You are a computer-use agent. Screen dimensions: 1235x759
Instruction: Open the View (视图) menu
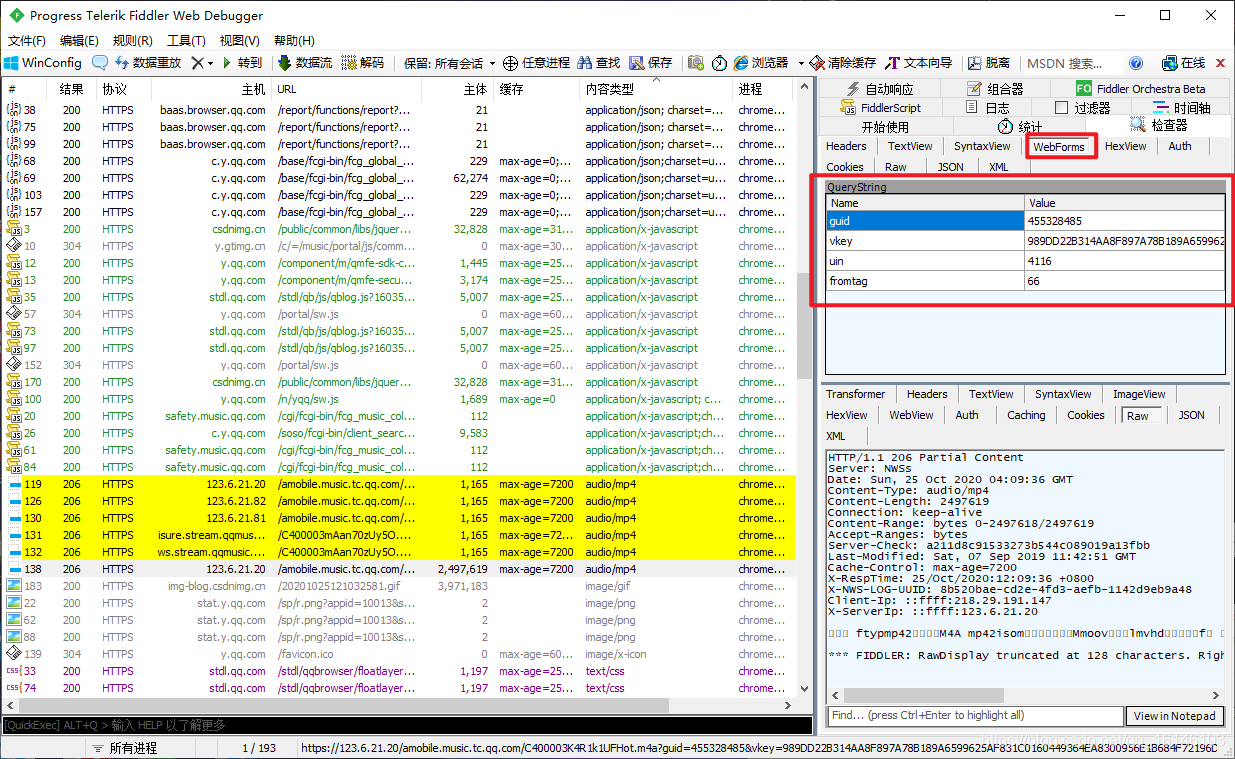click(x=239, y=41)
